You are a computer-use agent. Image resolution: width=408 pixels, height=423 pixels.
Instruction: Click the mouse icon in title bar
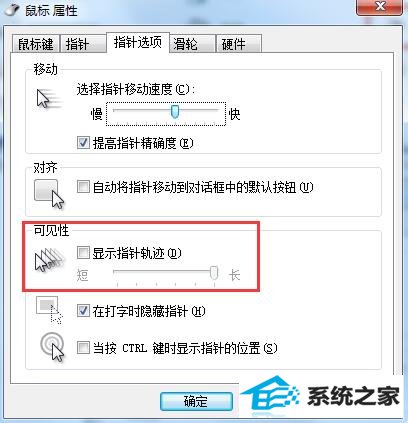[12, 10]
